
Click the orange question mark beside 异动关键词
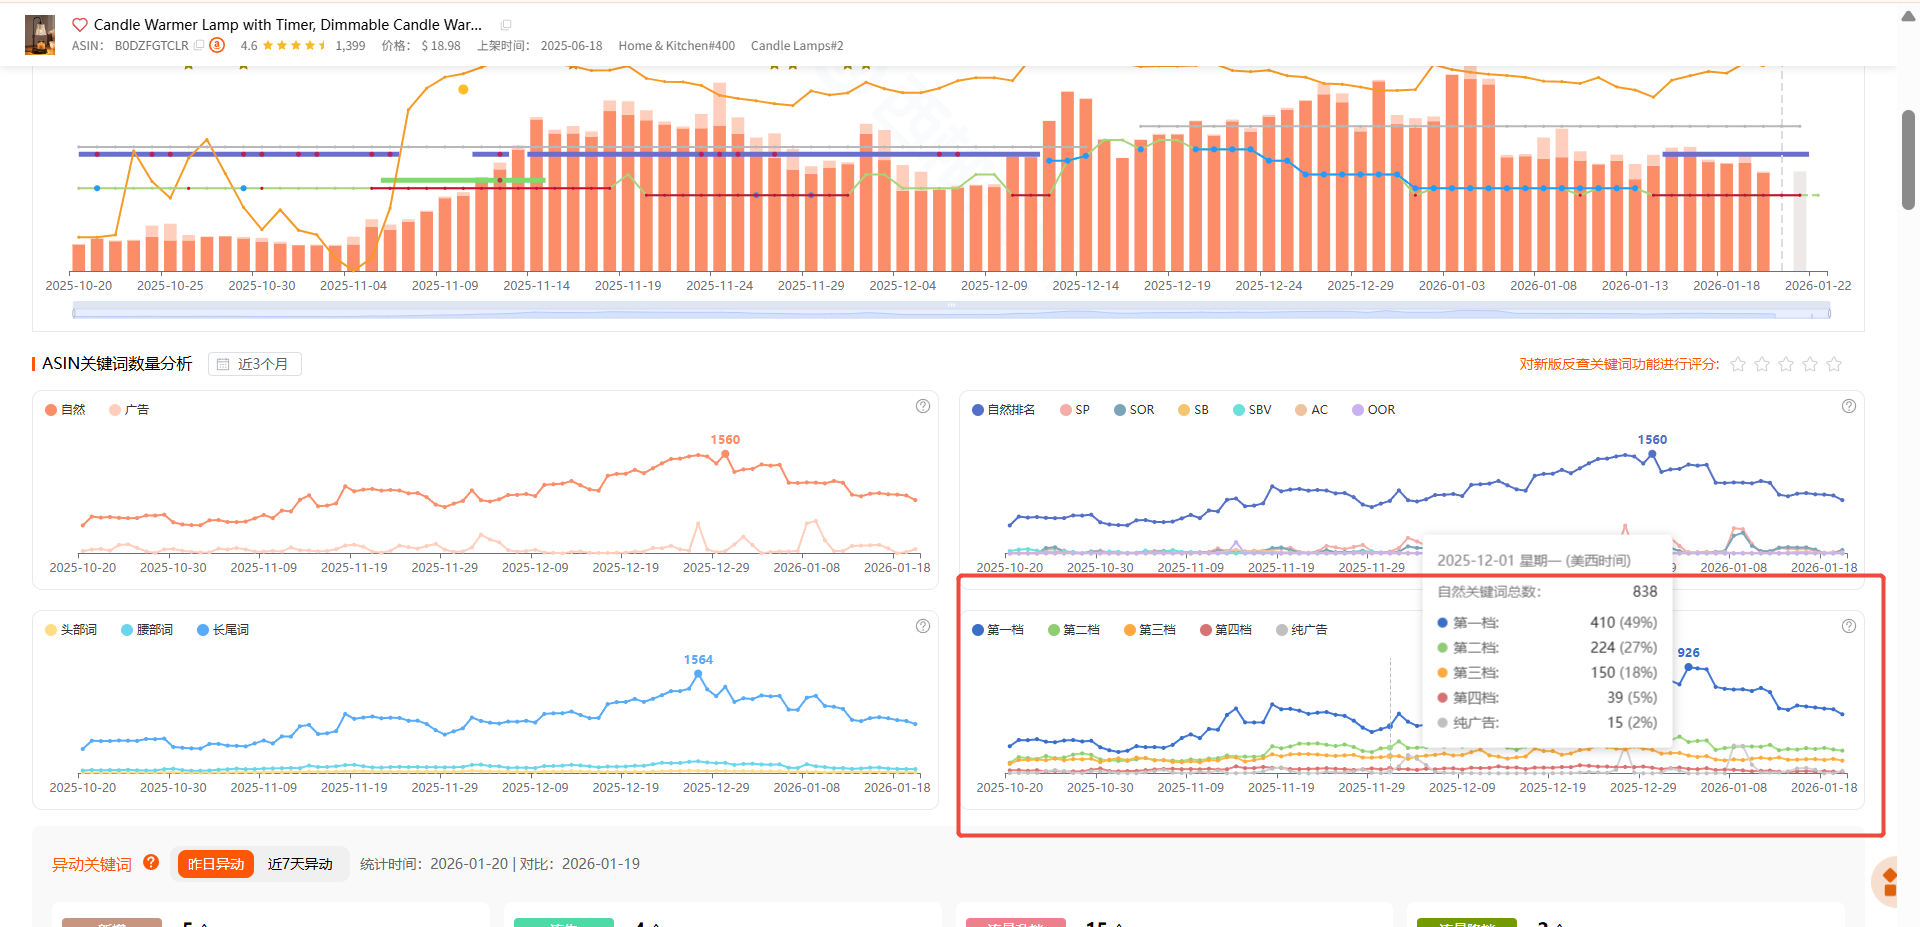[x=151, y=862]
